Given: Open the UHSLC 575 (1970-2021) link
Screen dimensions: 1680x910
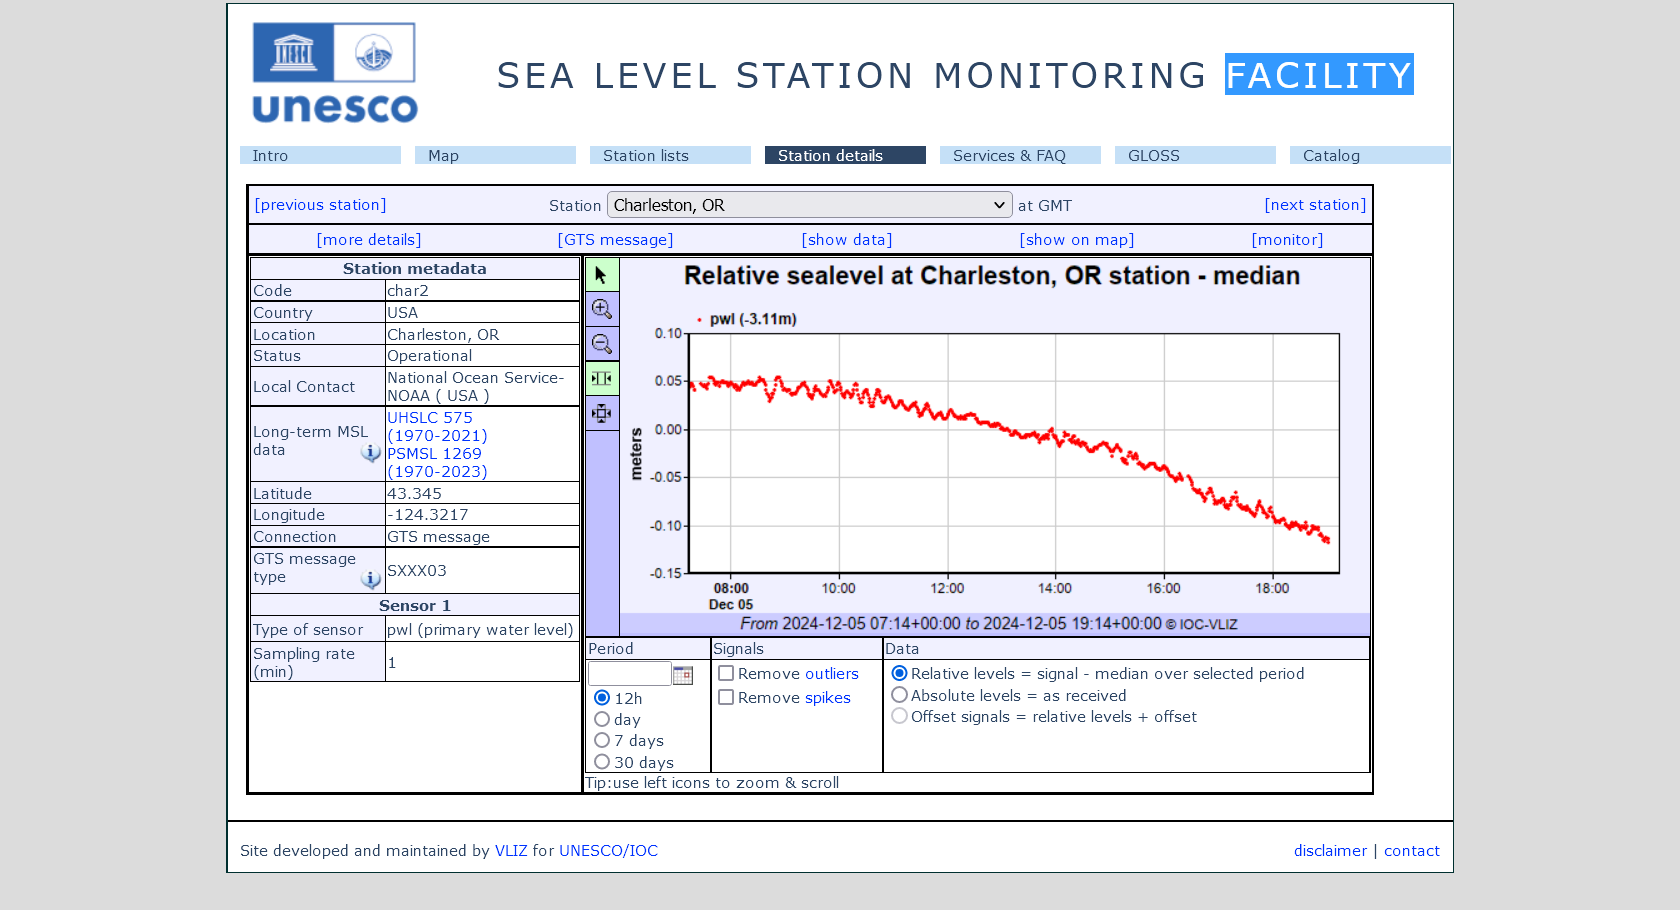Looking at the screenshot, I should pos(437,427).
